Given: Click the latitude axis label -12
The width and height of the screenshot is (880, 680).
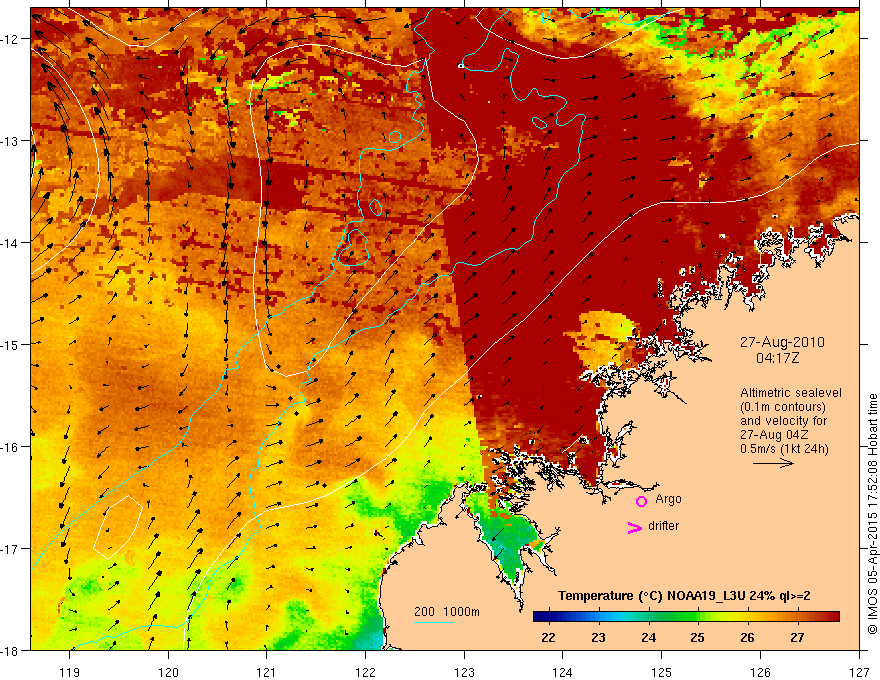Looking at the screenshot, I should click(11, 39).
